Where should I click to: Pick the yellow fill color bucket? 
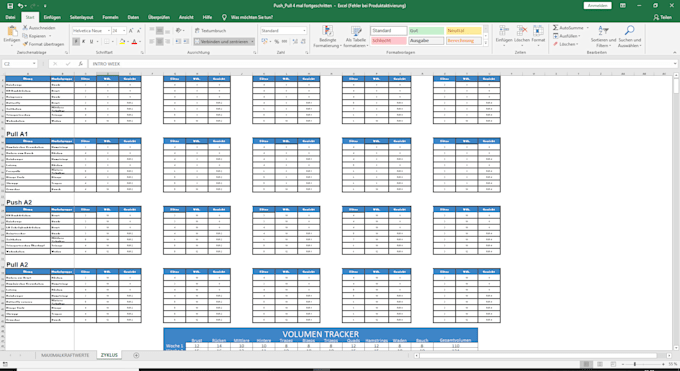coord(122,42)
